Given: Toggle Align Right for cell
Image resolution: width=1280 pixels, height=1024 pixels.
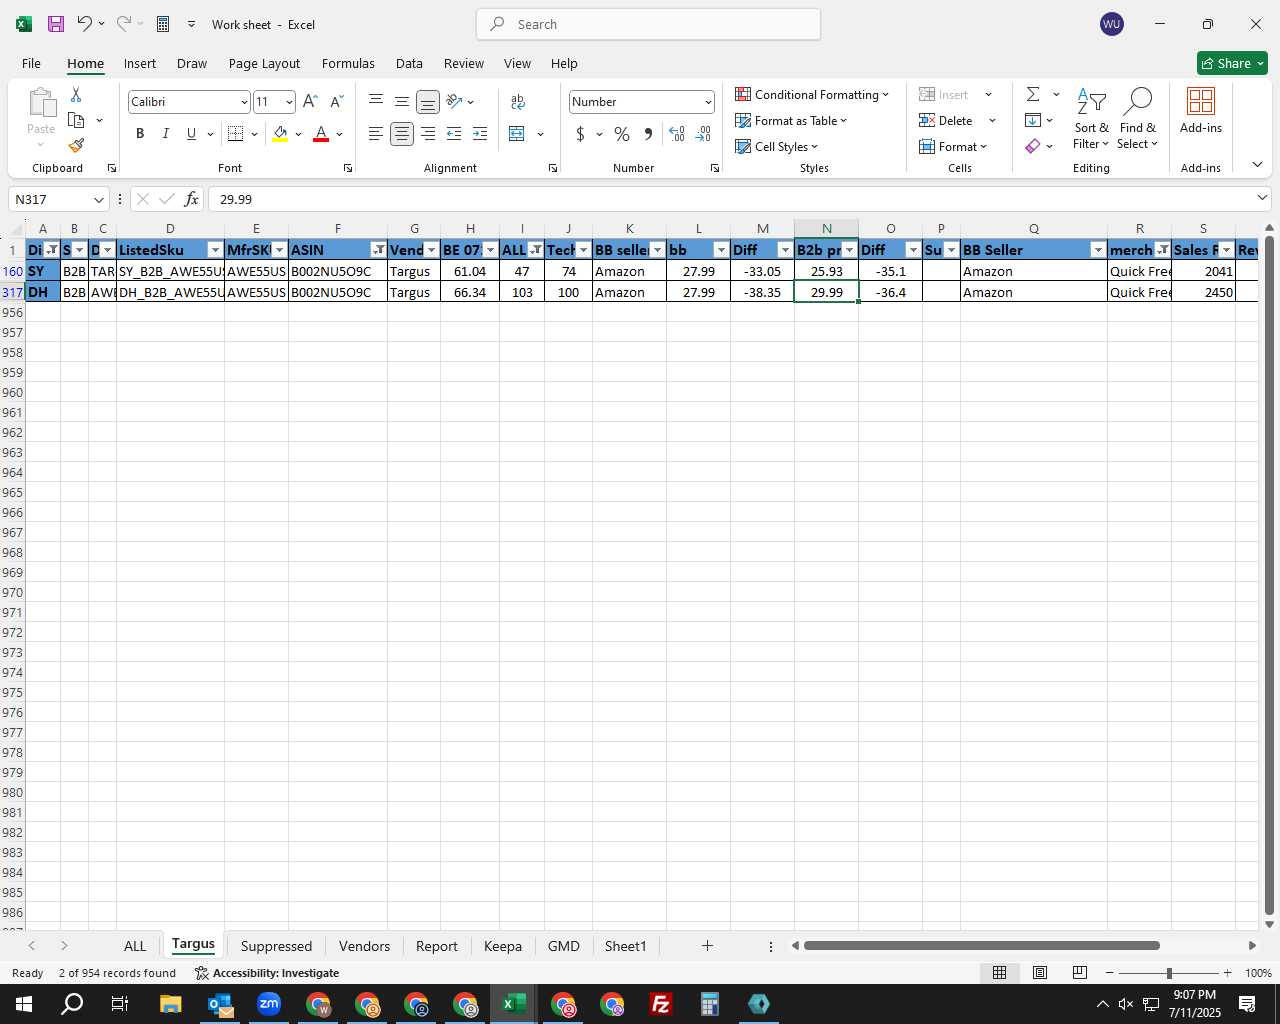Looking at the screenshot, I should tap(428, 134).
